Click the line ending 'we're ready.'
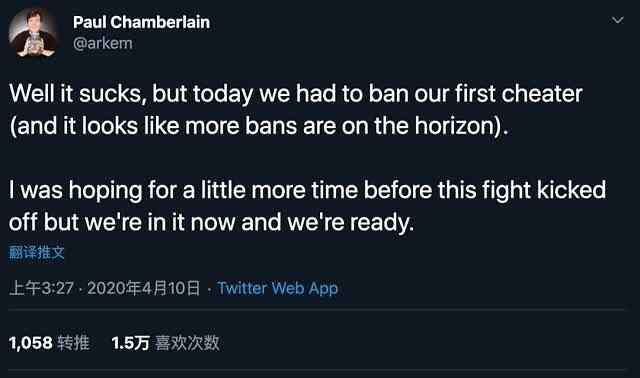Screen dimensions: 640x378 pos(211,222)
